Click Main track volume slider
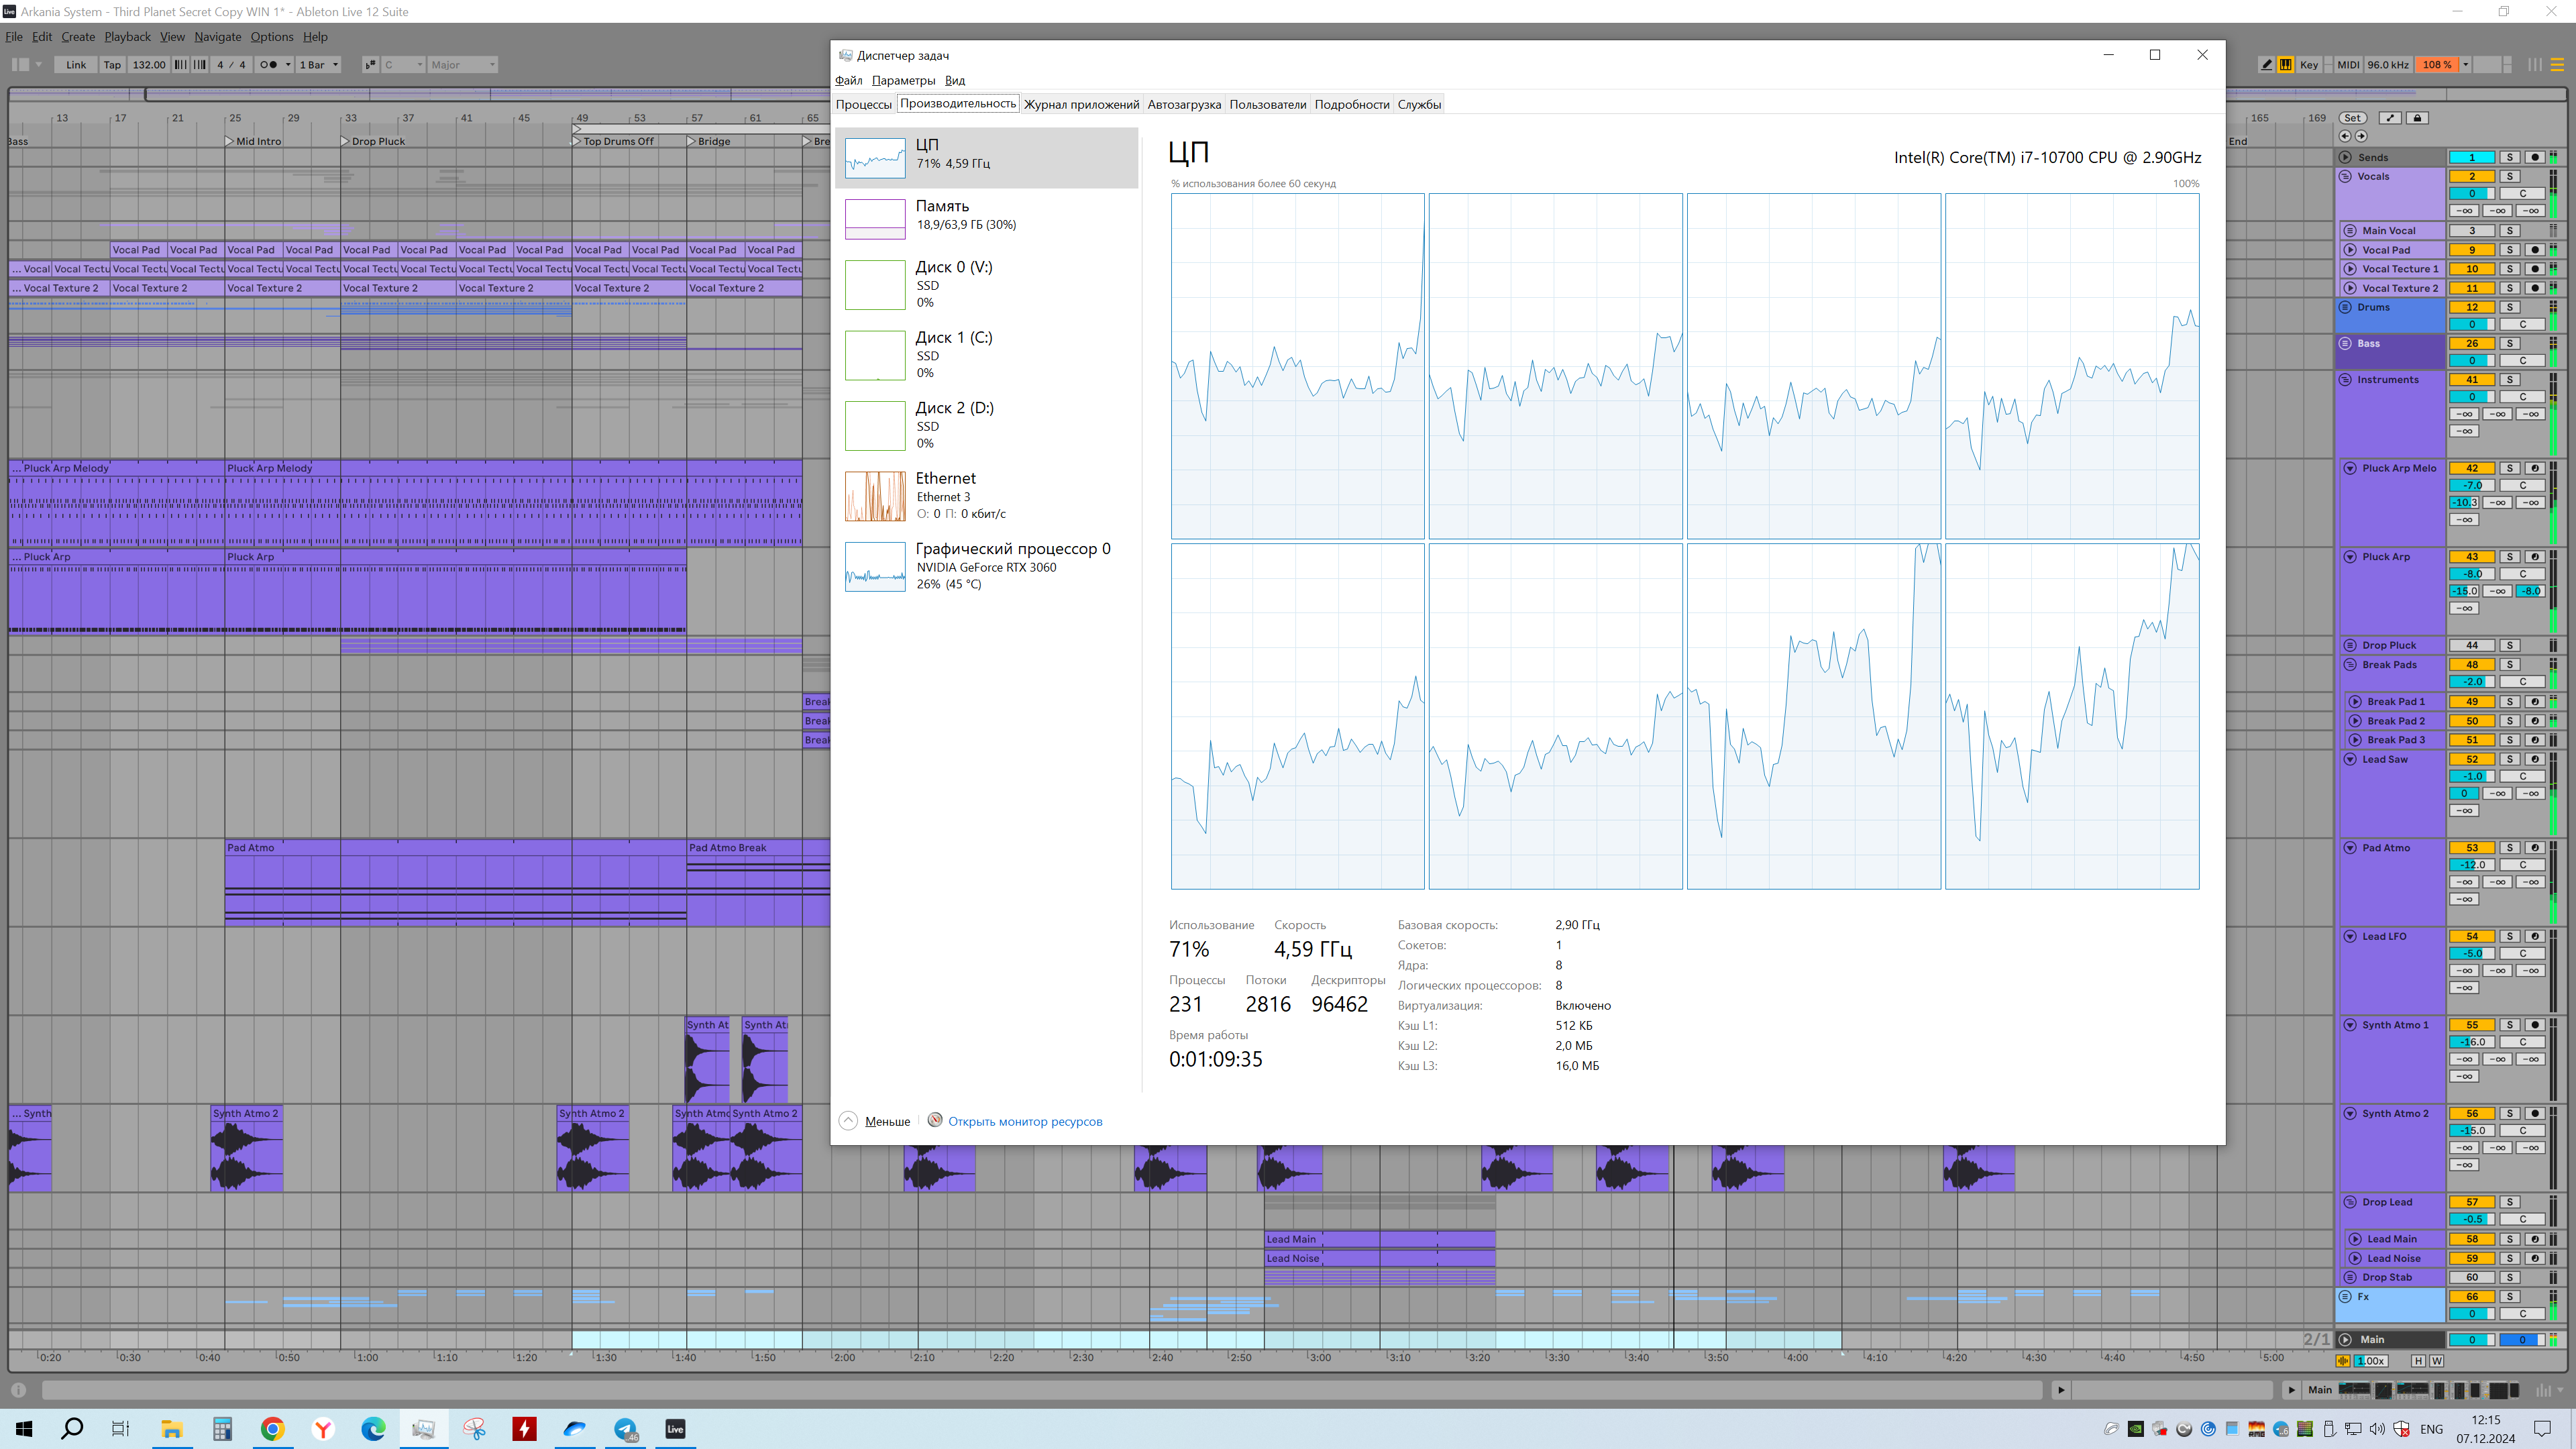Screen dimensions: 2576x1449 coord(2471,1340)
